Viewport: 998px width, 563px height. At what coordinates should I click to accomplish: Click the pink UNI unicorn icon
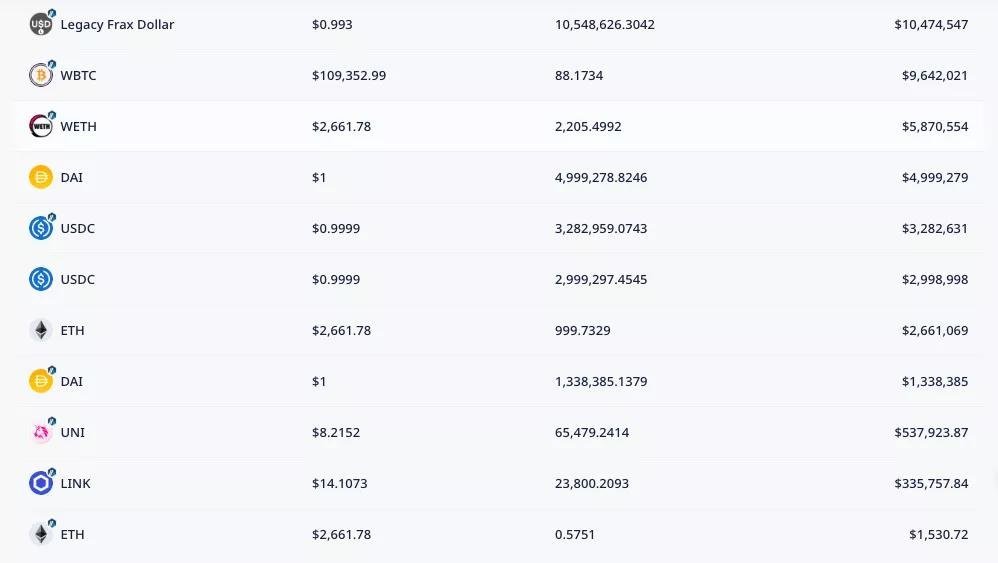(x=41, y=432)
